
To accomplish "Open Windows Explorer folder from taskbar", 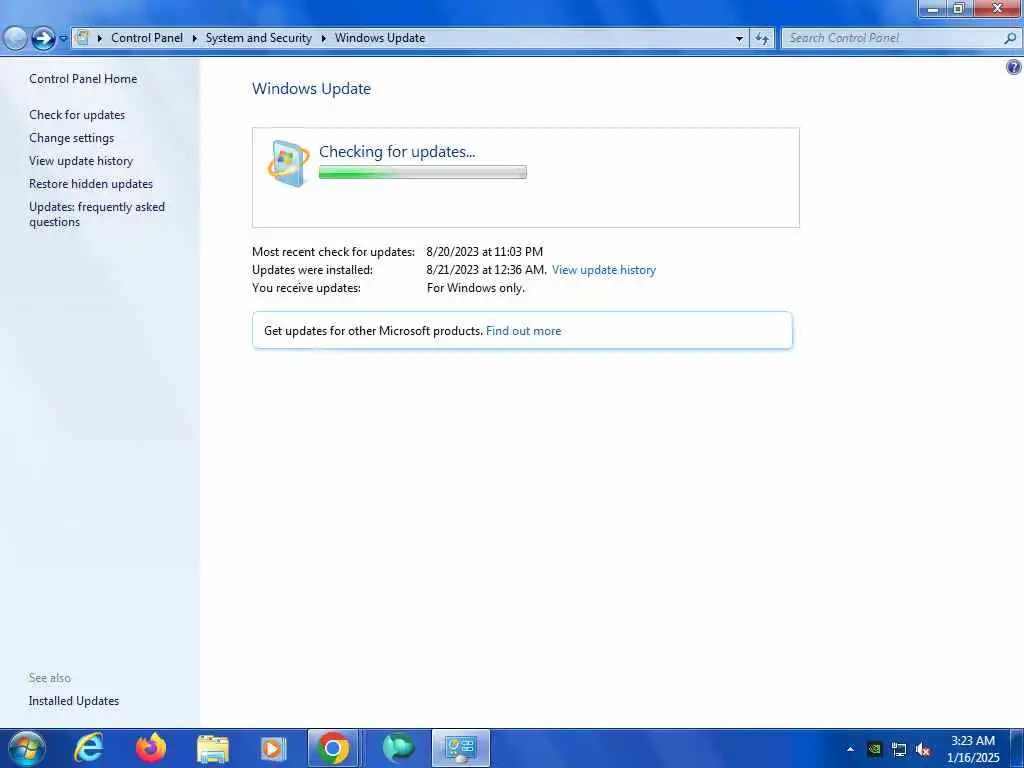I will tap(213, 749).
